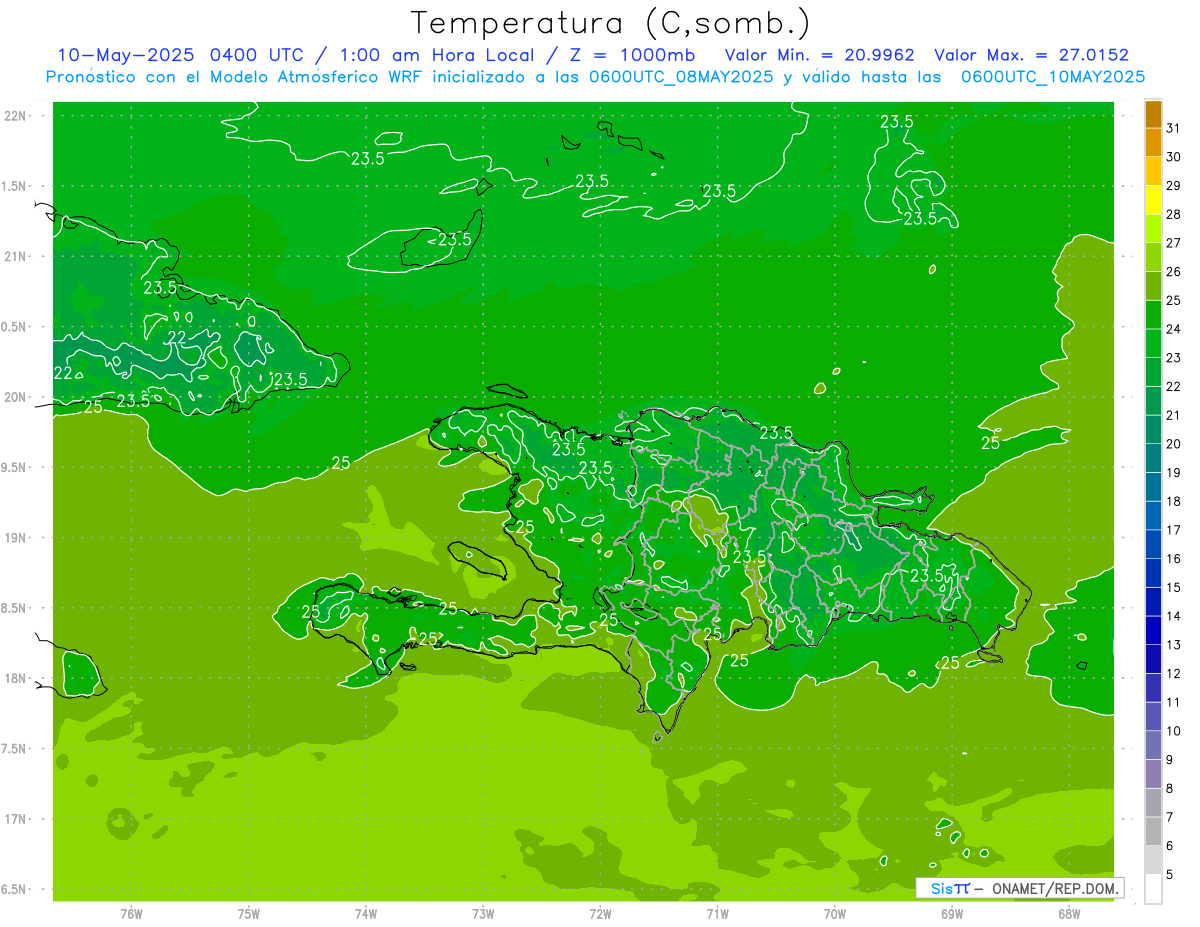This screenshot has height=927, width=1200.
Task: Pick the dark blue legend swatch between 12 and 13
Action: 1153,660
